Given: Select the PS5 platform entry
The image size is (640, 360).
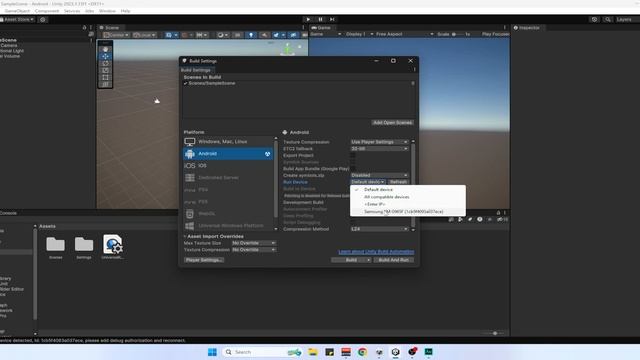Looking at the screenshot, I should point(228,202).
